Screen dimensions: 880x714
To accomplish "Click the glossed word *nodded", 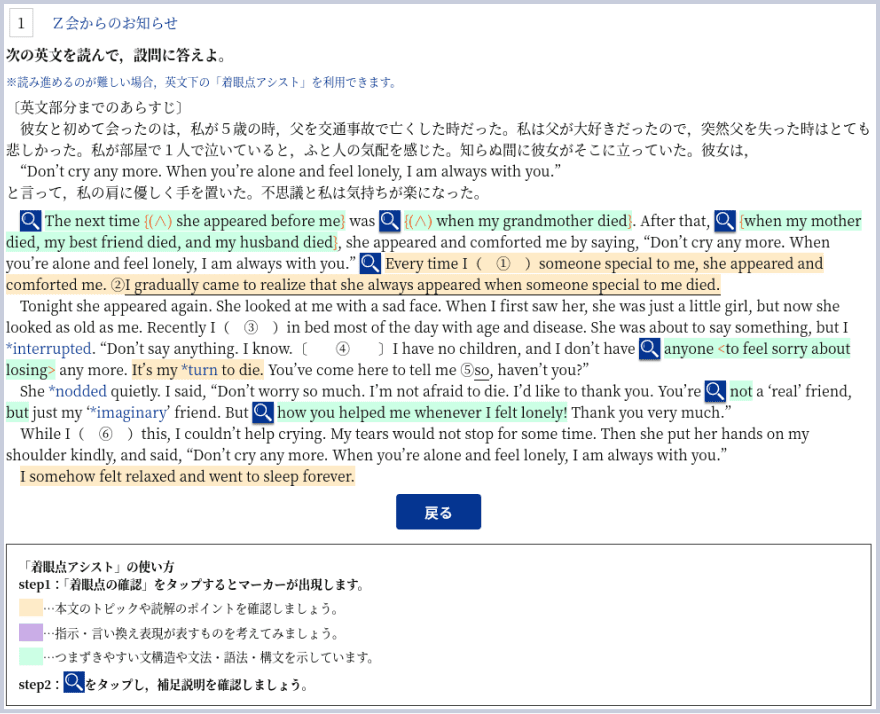I will coord(77,391).
